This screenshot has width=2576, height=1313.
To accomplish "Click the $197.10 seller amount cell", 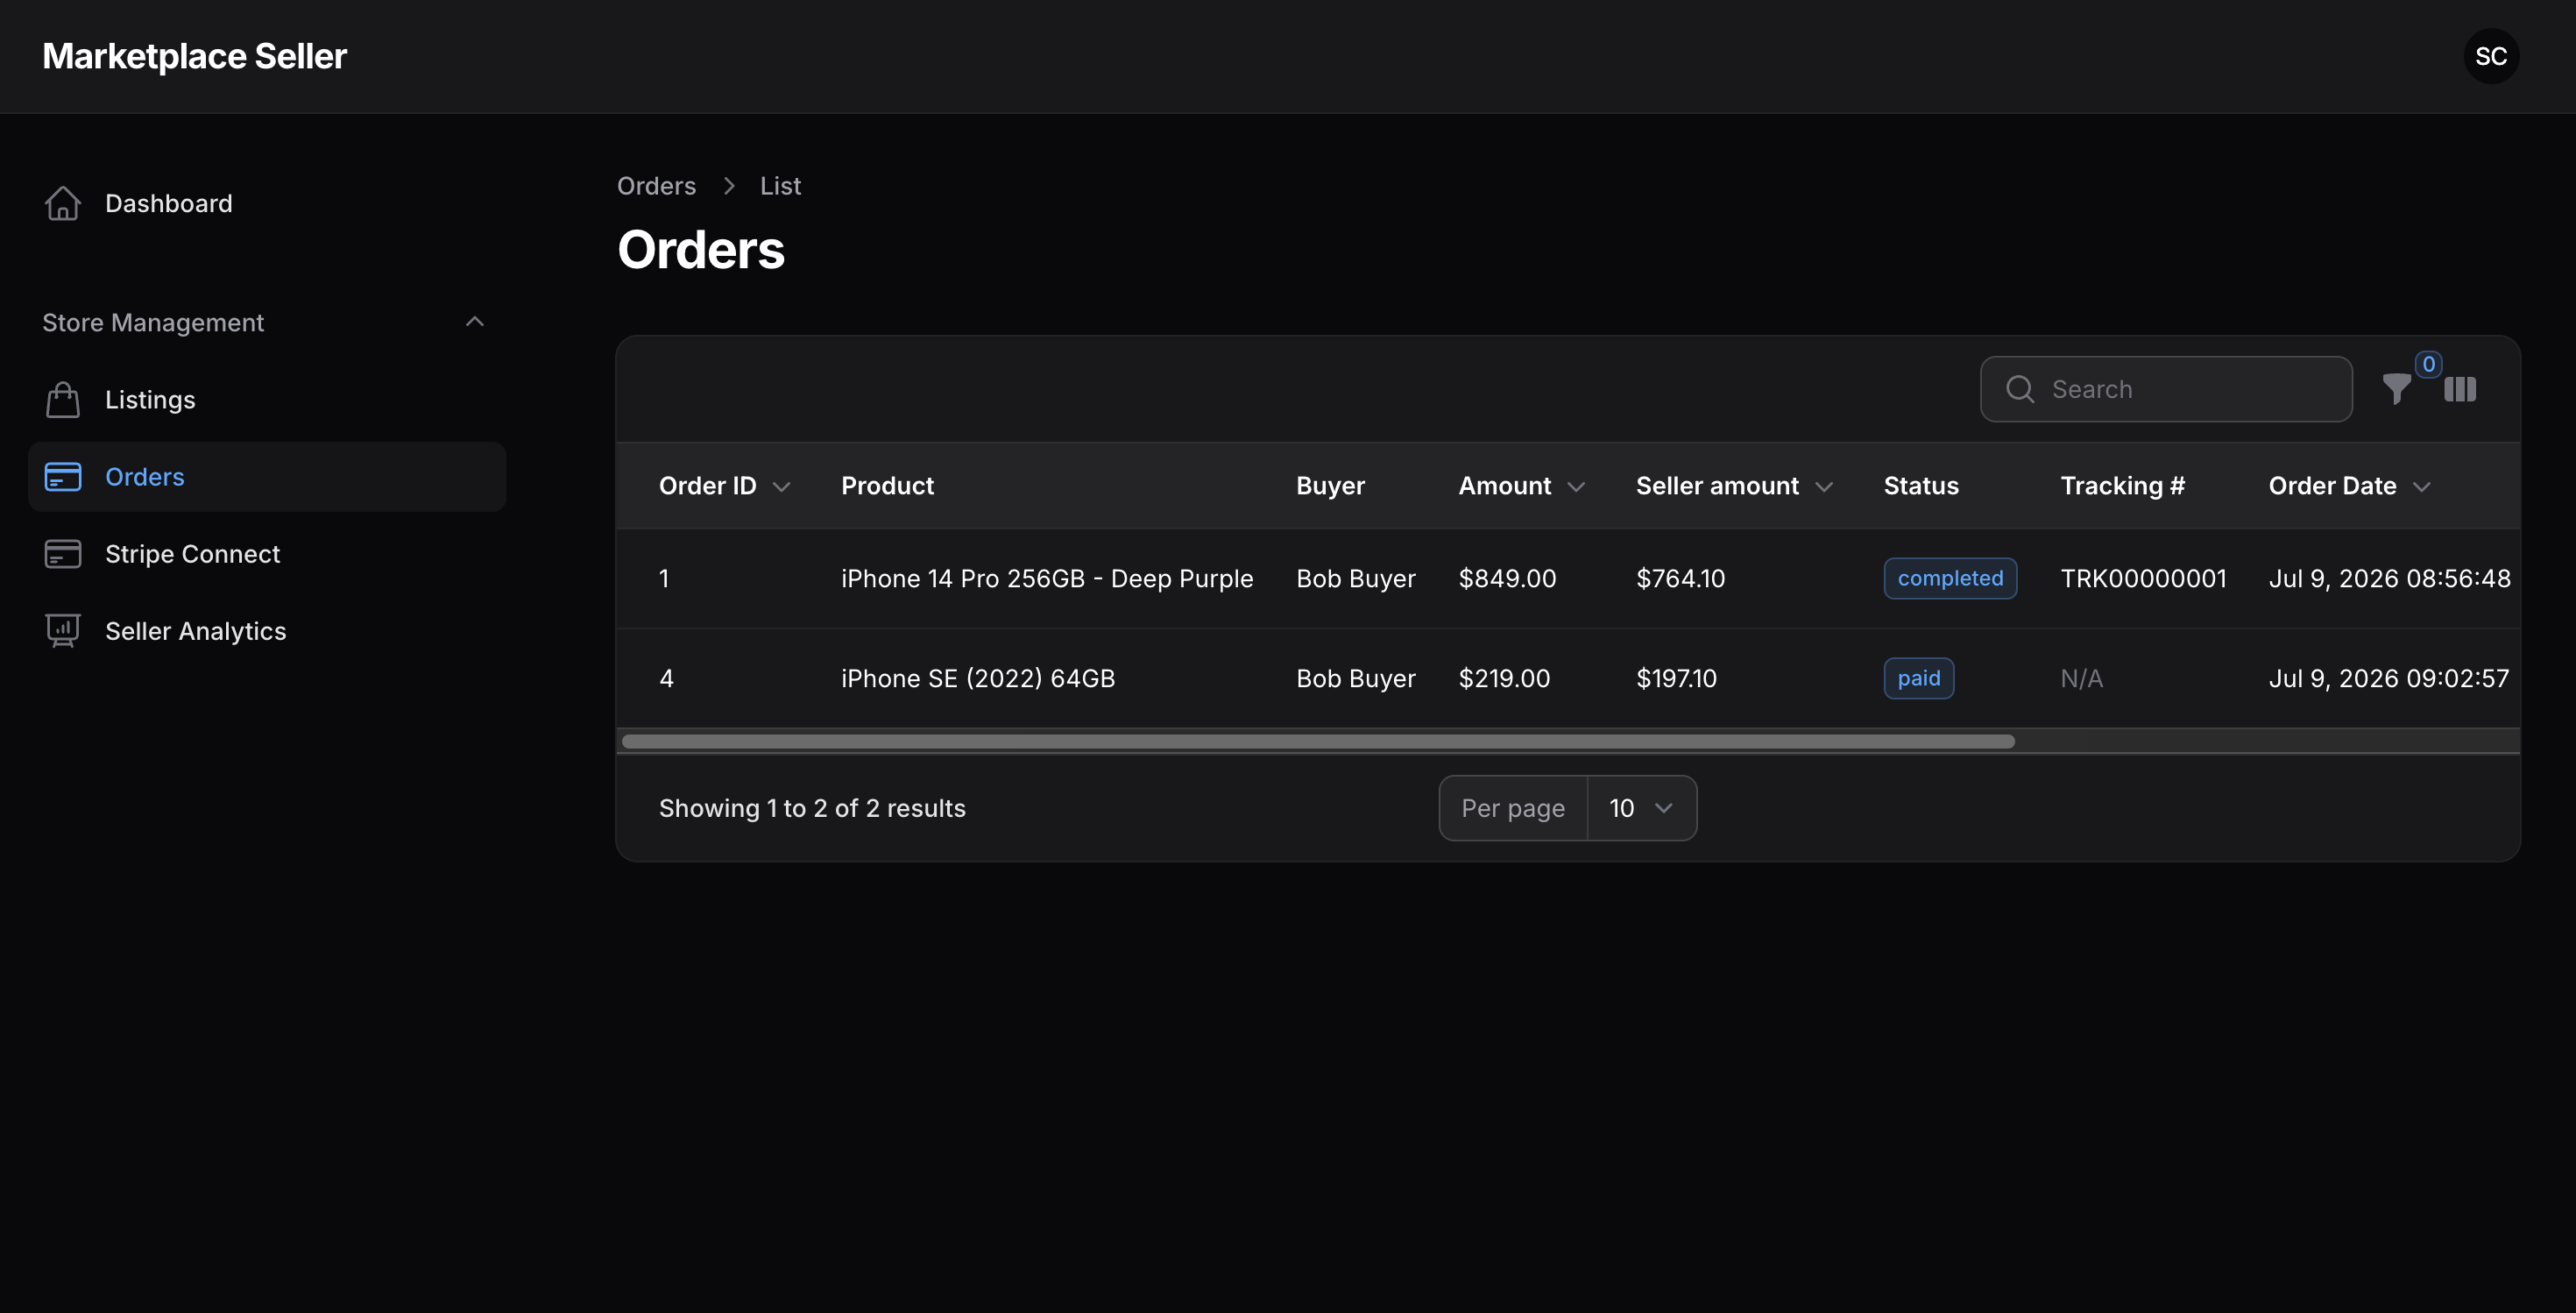I will click(x=1676, y=678).
